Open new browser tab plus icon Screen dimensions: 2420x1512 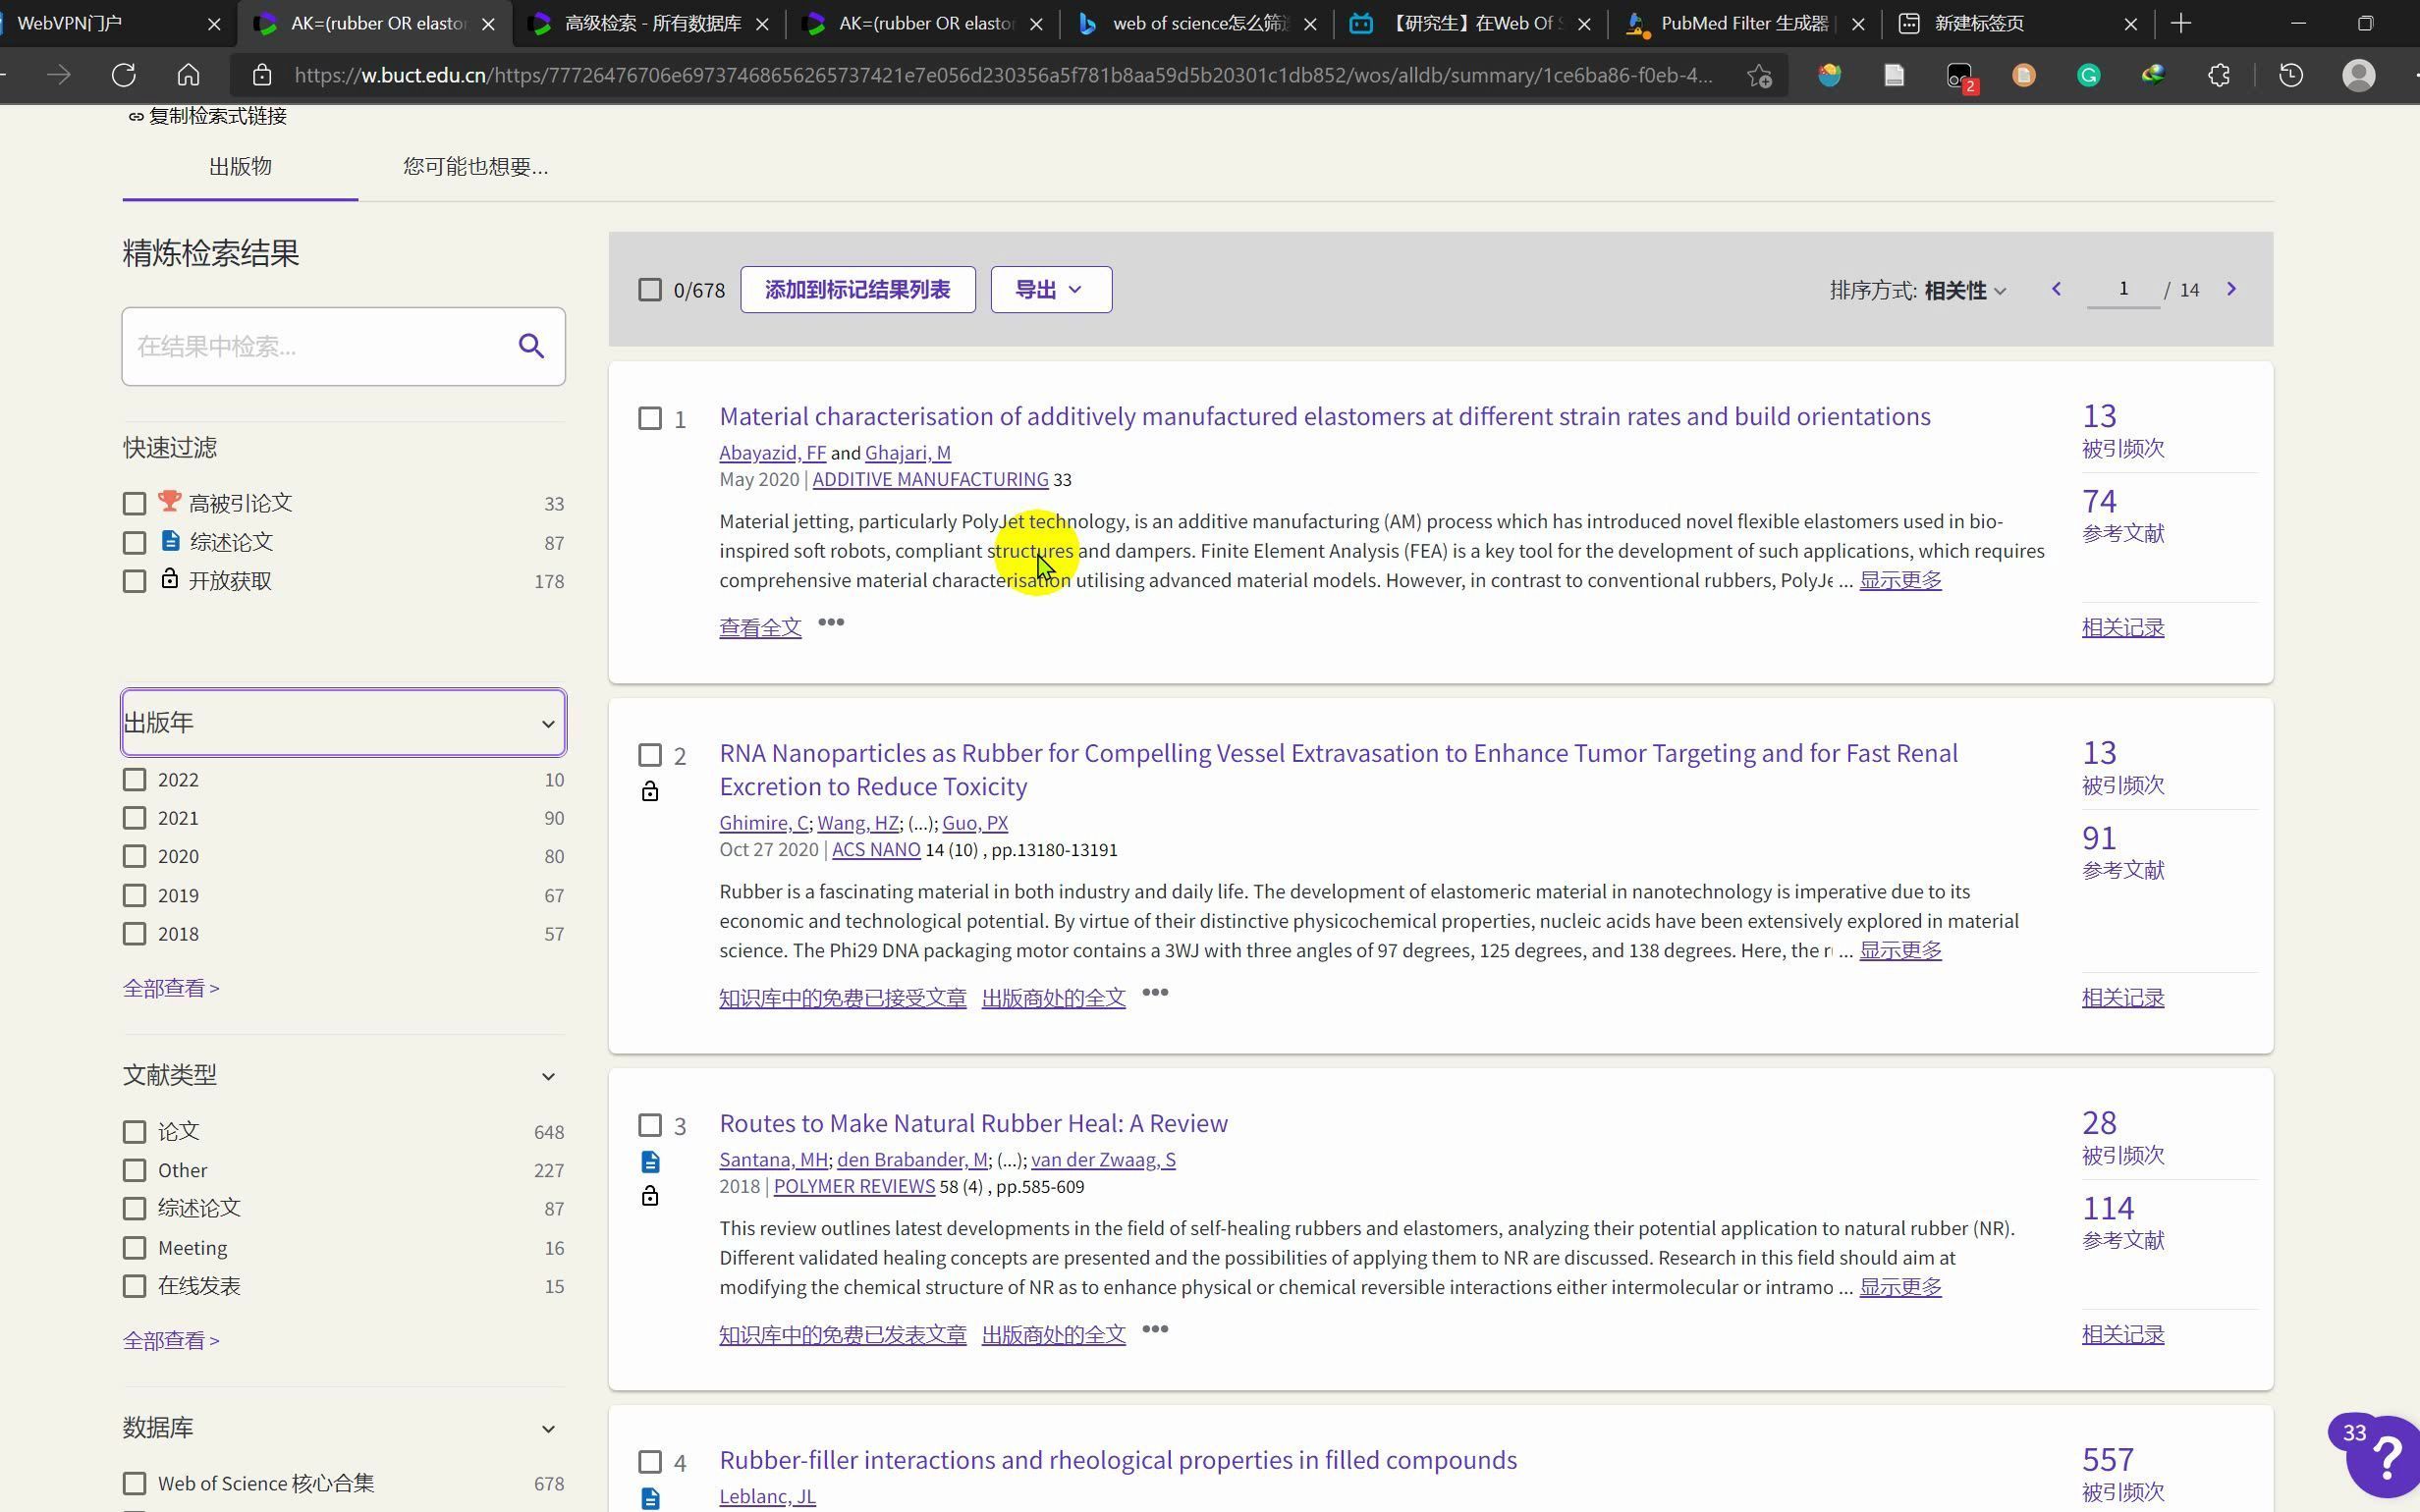click(2182, 23)
